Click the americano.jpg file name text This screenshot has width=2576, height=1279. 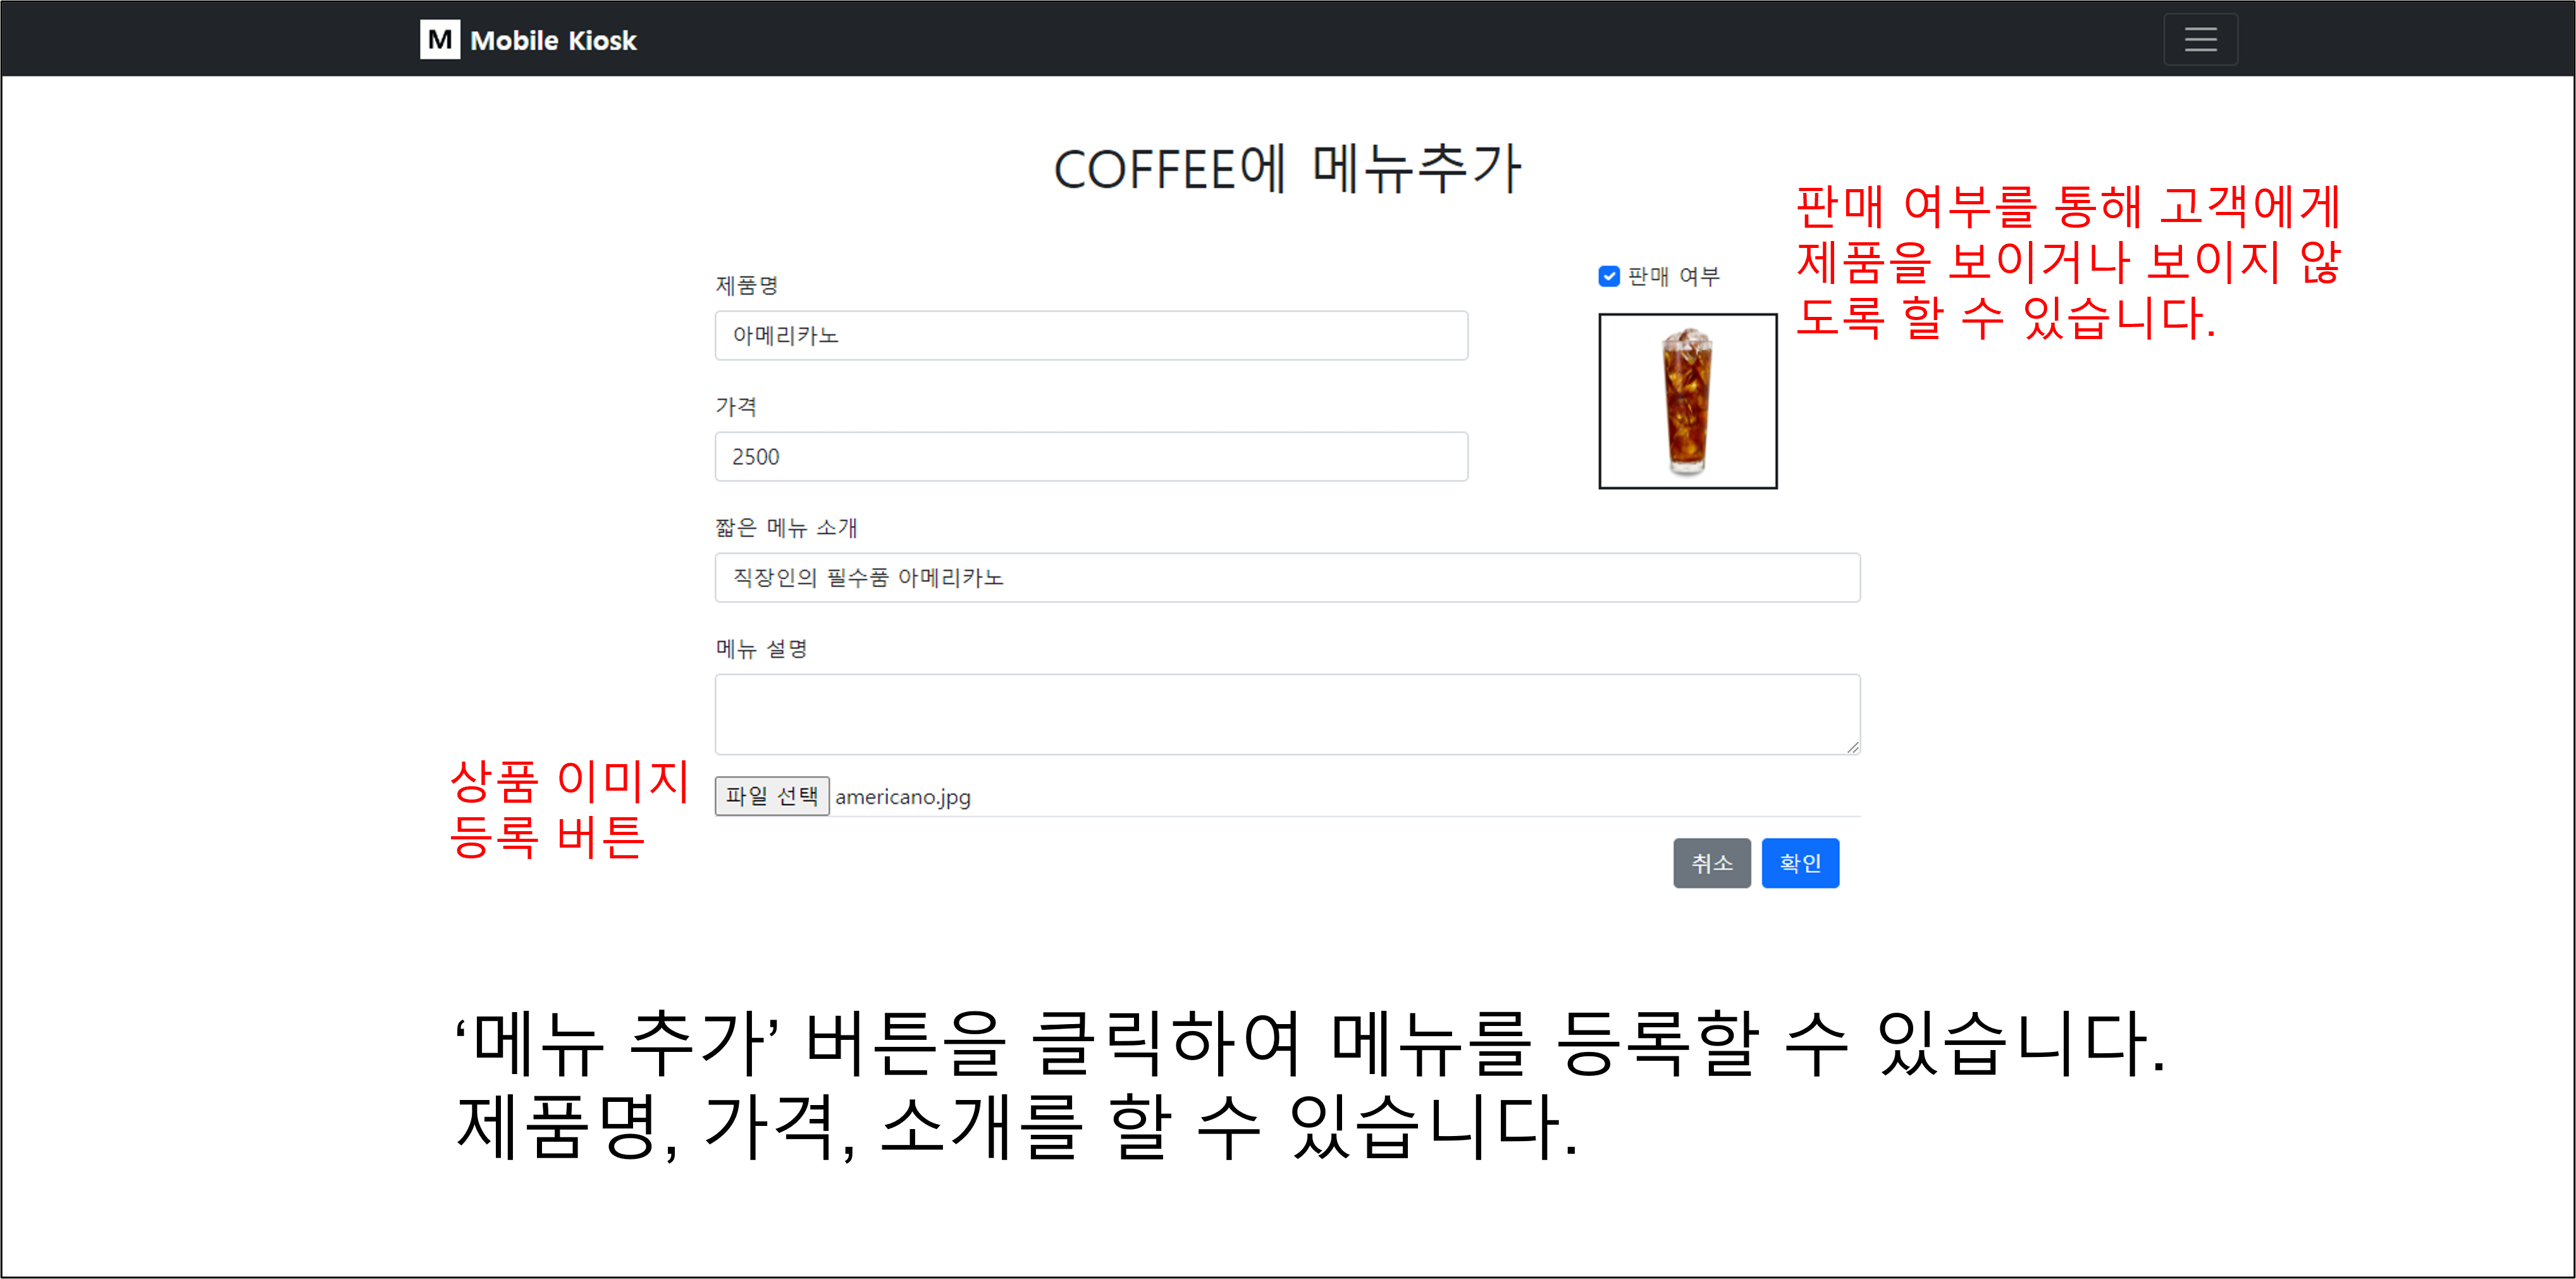903,797
